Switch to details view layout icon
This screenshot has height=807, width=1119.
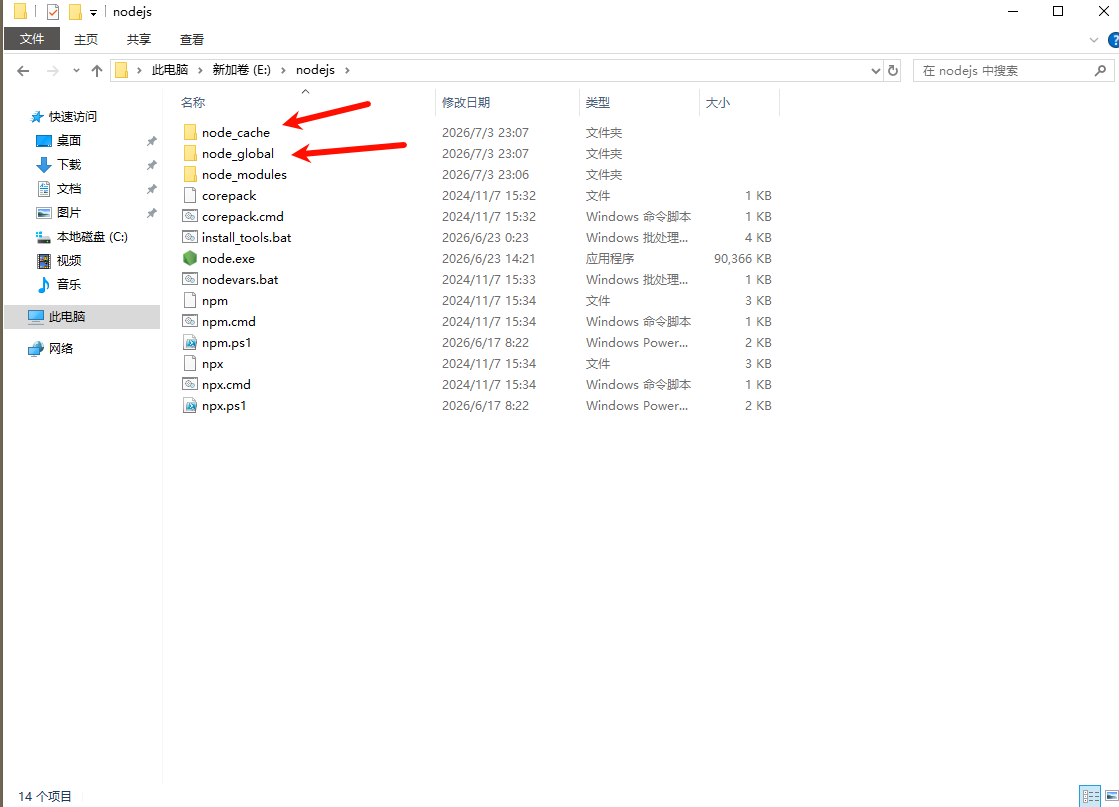pyautogui.click(x=1090, y=796)
